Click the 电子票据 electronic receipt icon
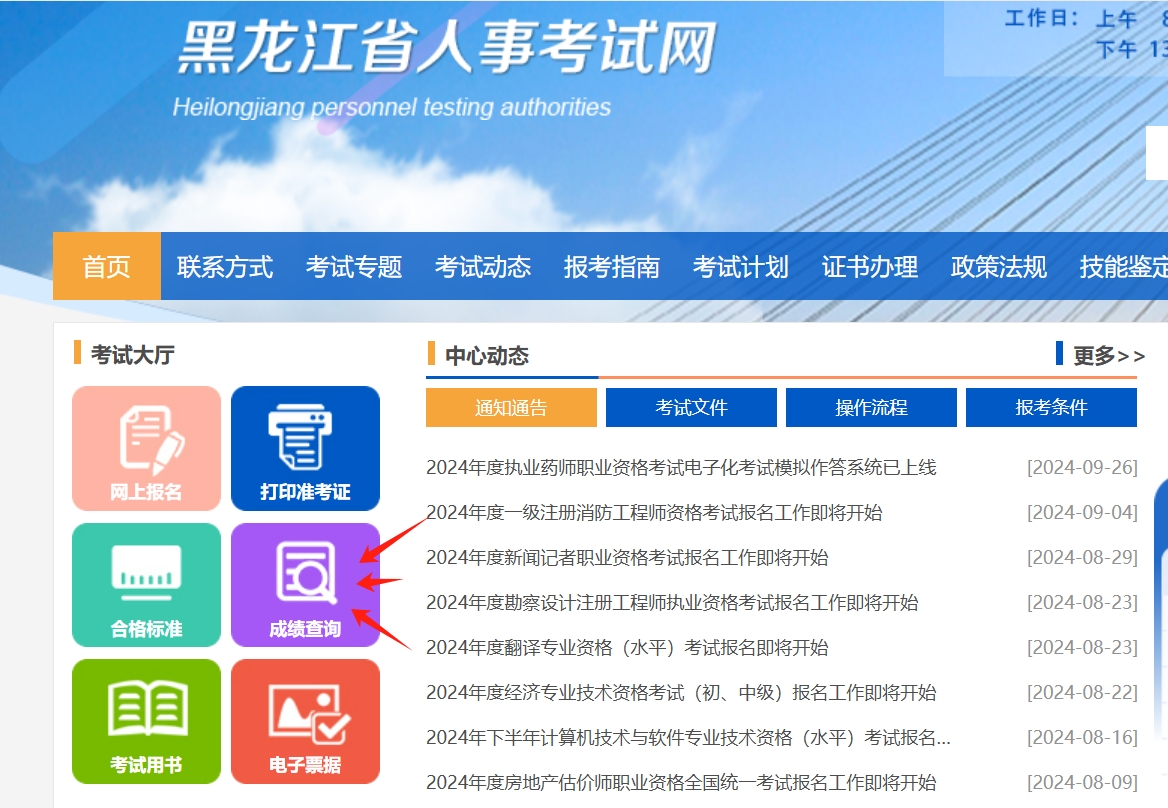 305,720
